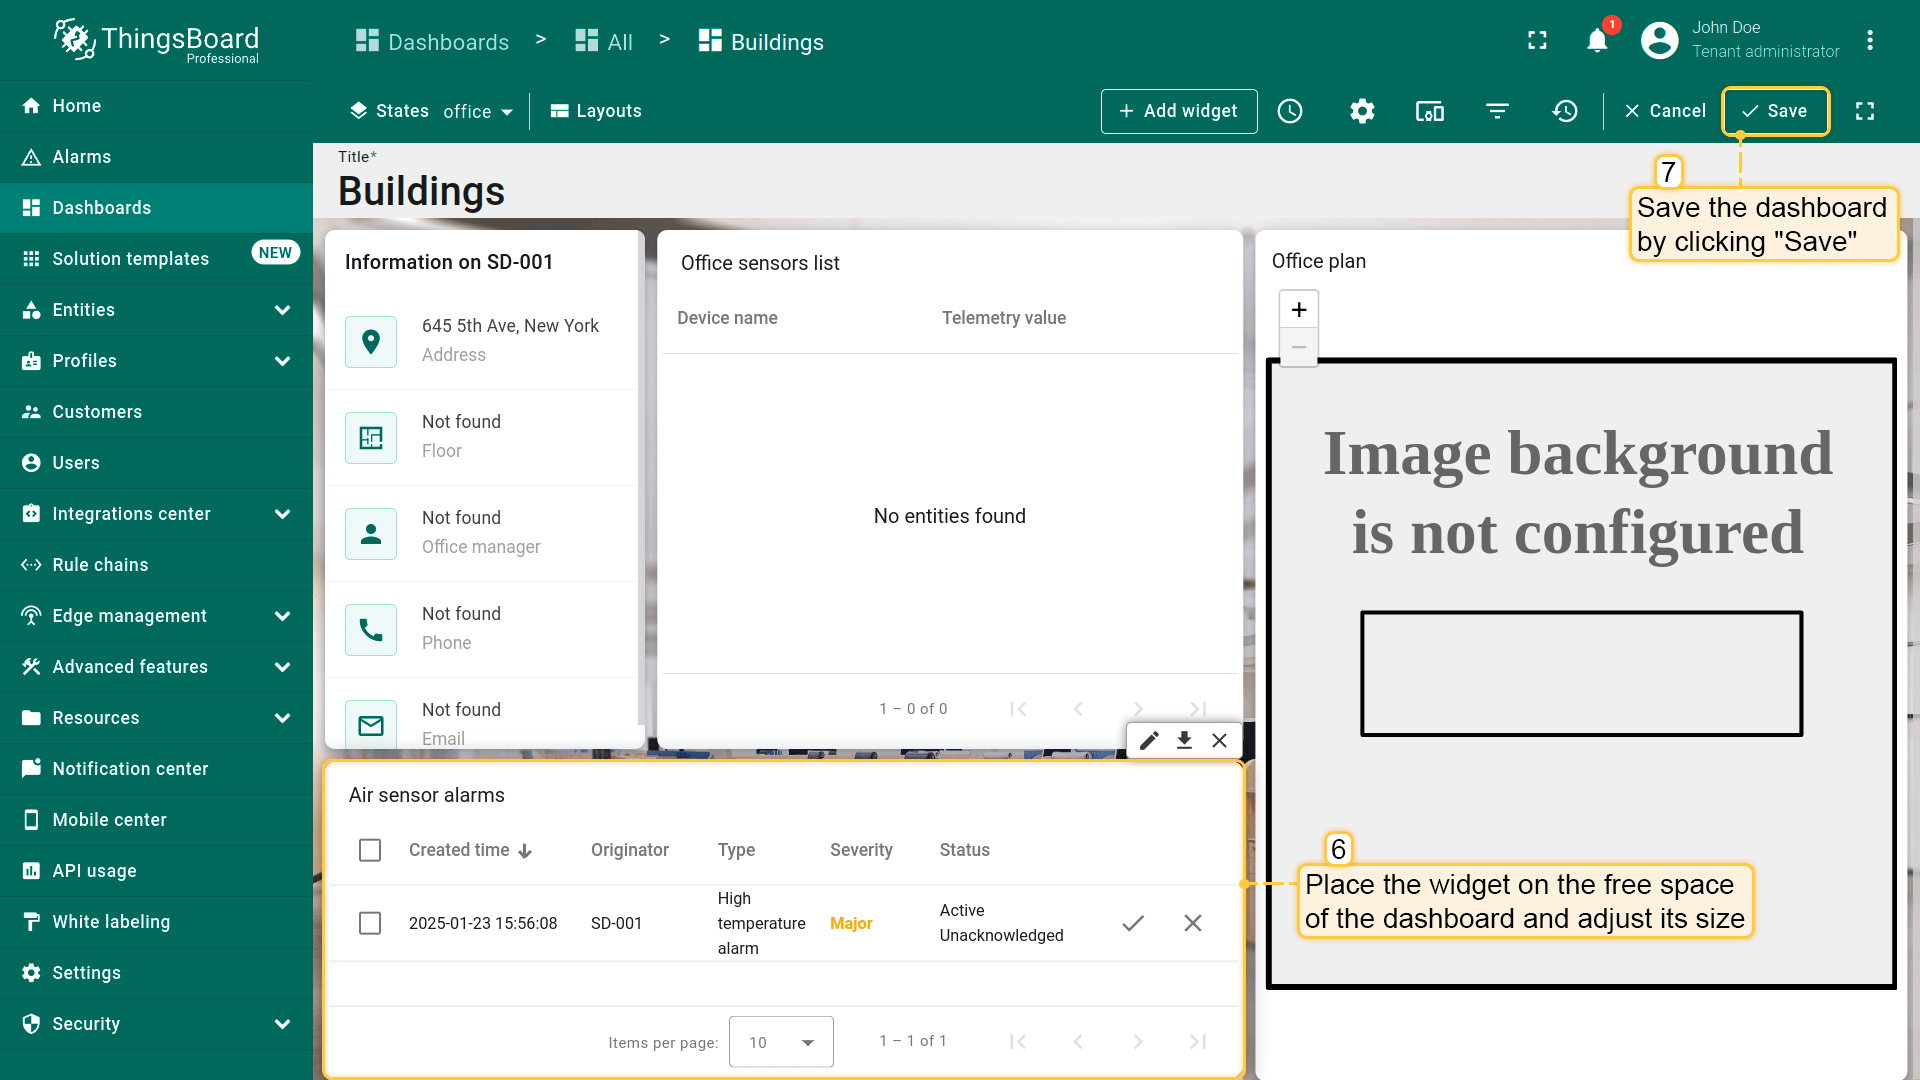
Task: Open the filters icon in toolbar
Action: coord(1497,111)
